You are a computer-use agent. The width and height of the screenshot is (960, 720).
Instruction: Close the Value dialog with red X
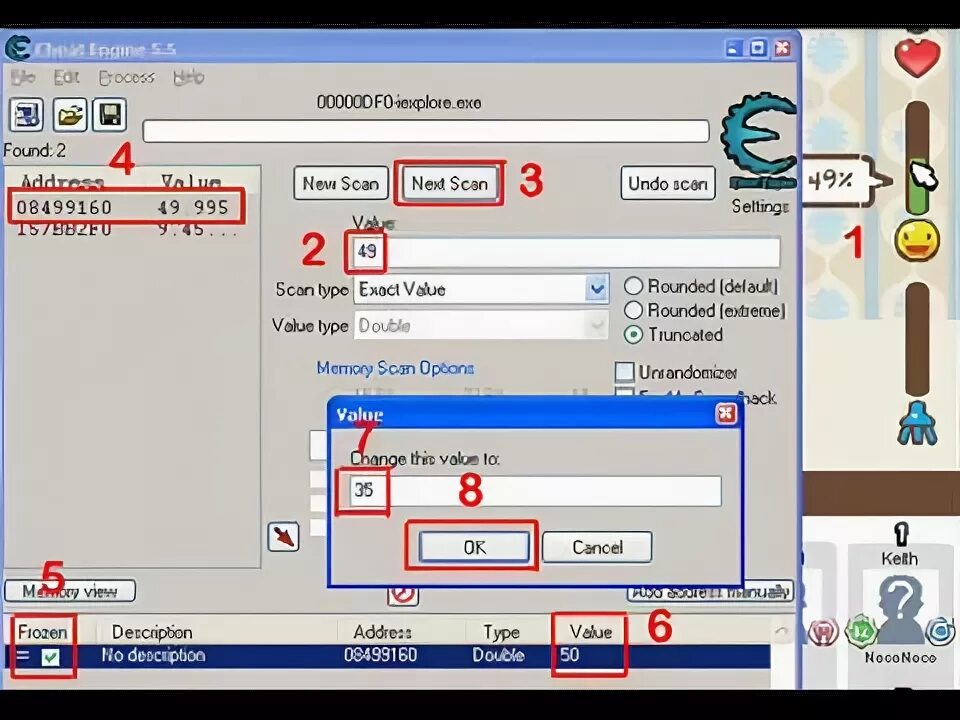(726, 414)
